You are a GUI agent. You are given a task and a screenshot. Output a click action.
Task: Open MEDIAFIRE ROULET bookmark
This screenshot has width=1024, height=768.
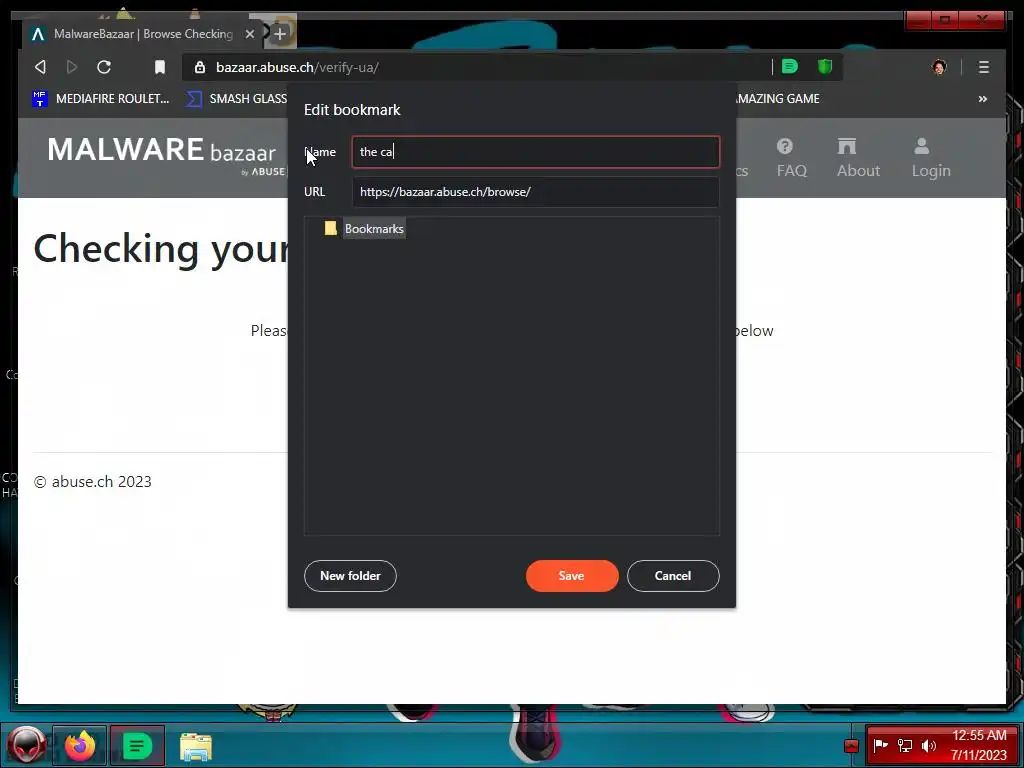(x=101, y=99)
